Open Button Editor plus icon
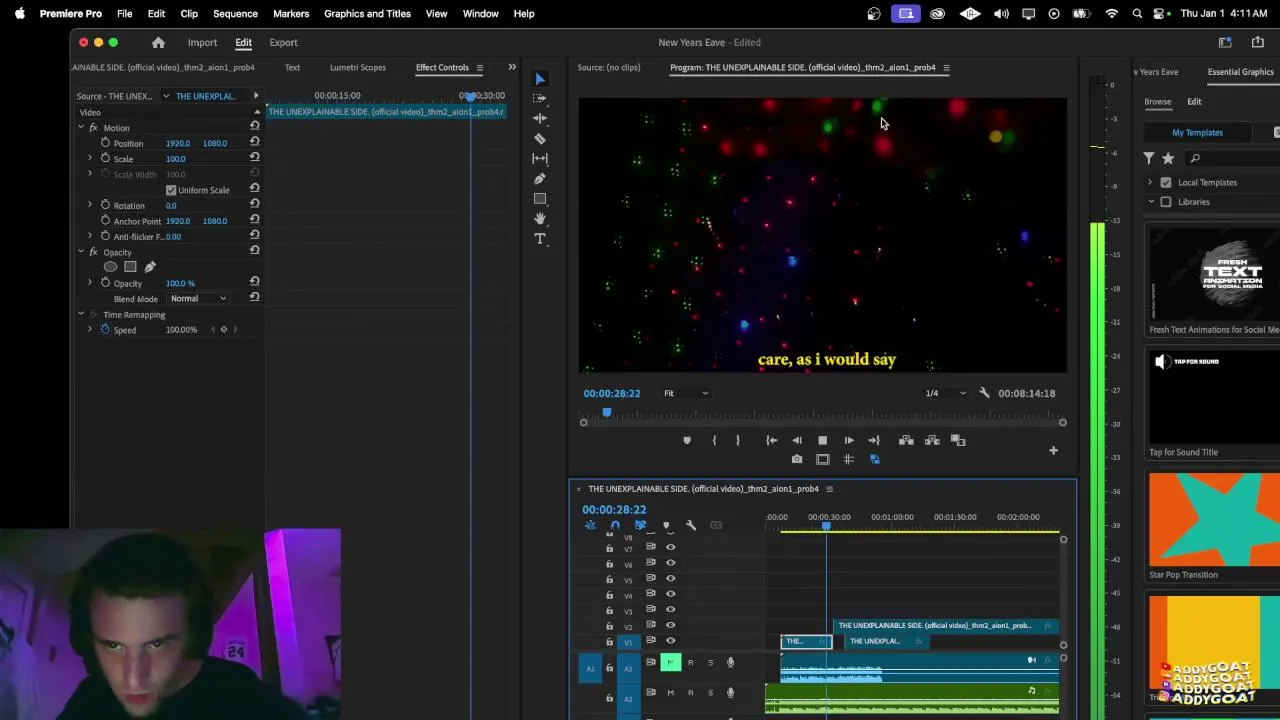Viewport: 1280px width, 720px height. pyautogui.click(x=1053, y=451)
